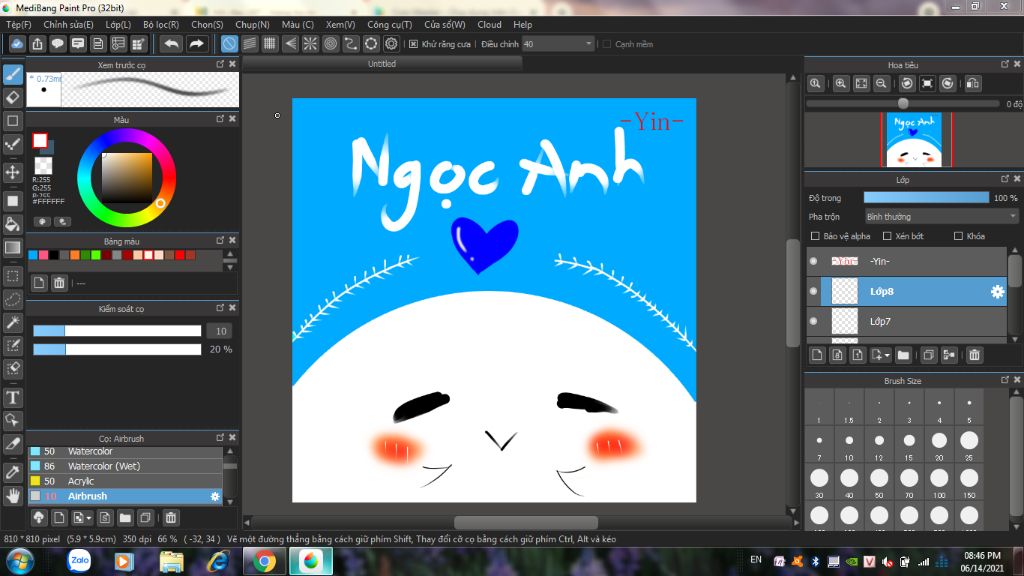Flip the canvas view in the navigator

[x=972, y=84]
